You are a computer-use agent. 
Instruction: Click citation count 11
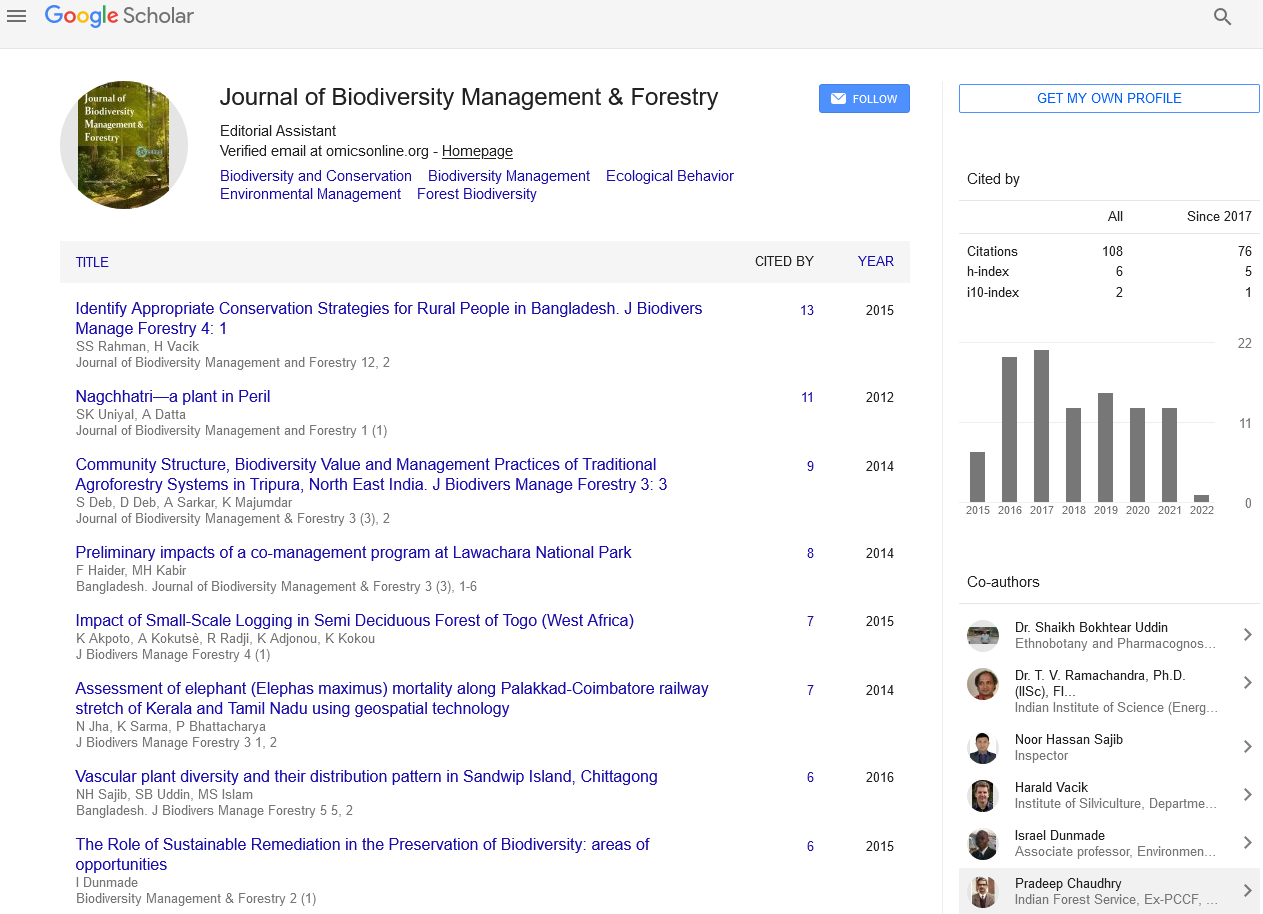(x=807, y=398)
